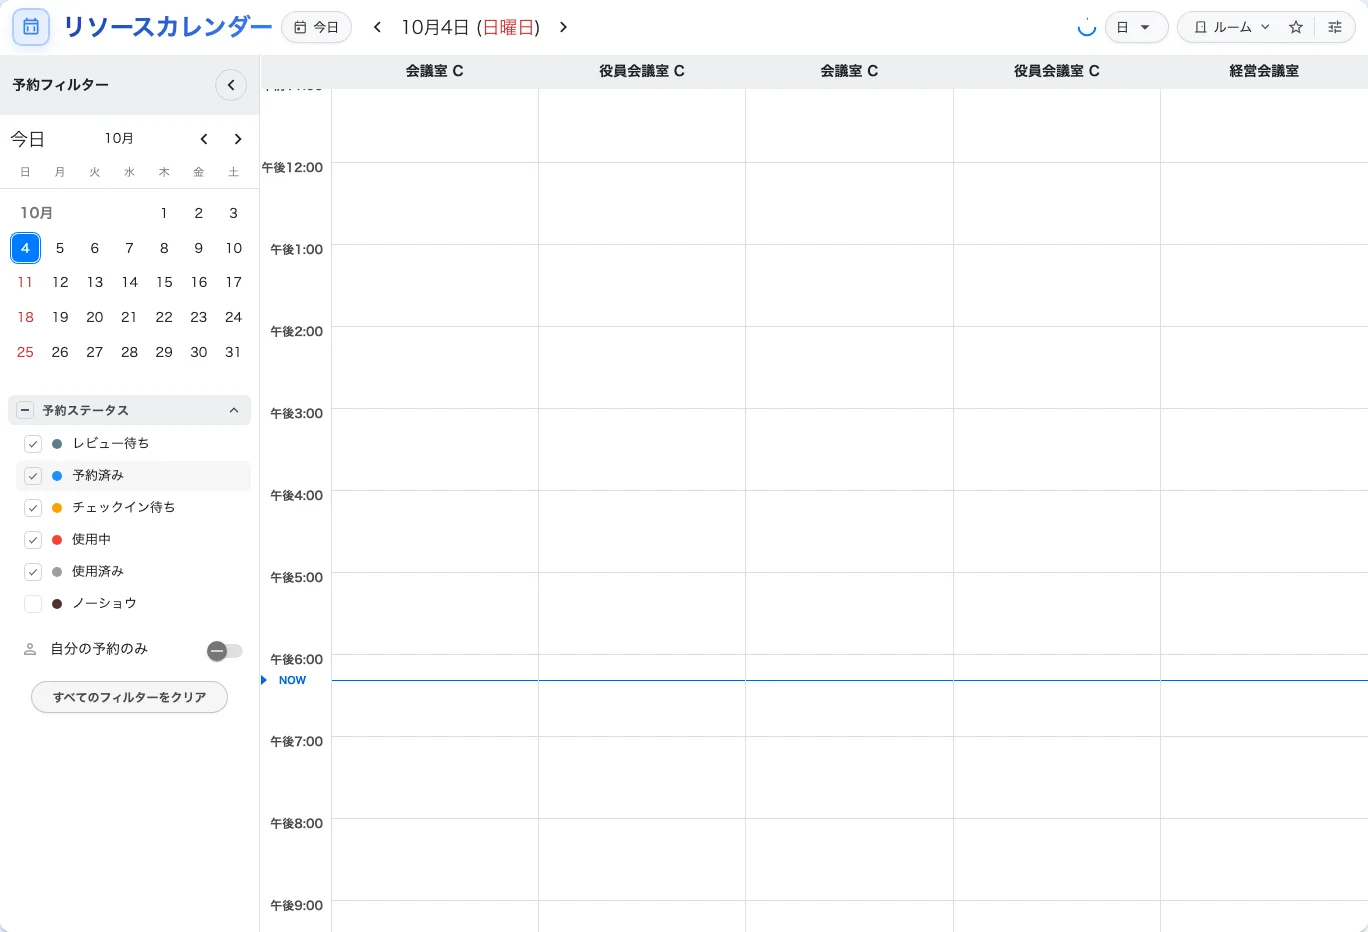Screen dimensions: 1368x932
Task: Open the ルーム grouping dropdown
Action: (1232, 27)
